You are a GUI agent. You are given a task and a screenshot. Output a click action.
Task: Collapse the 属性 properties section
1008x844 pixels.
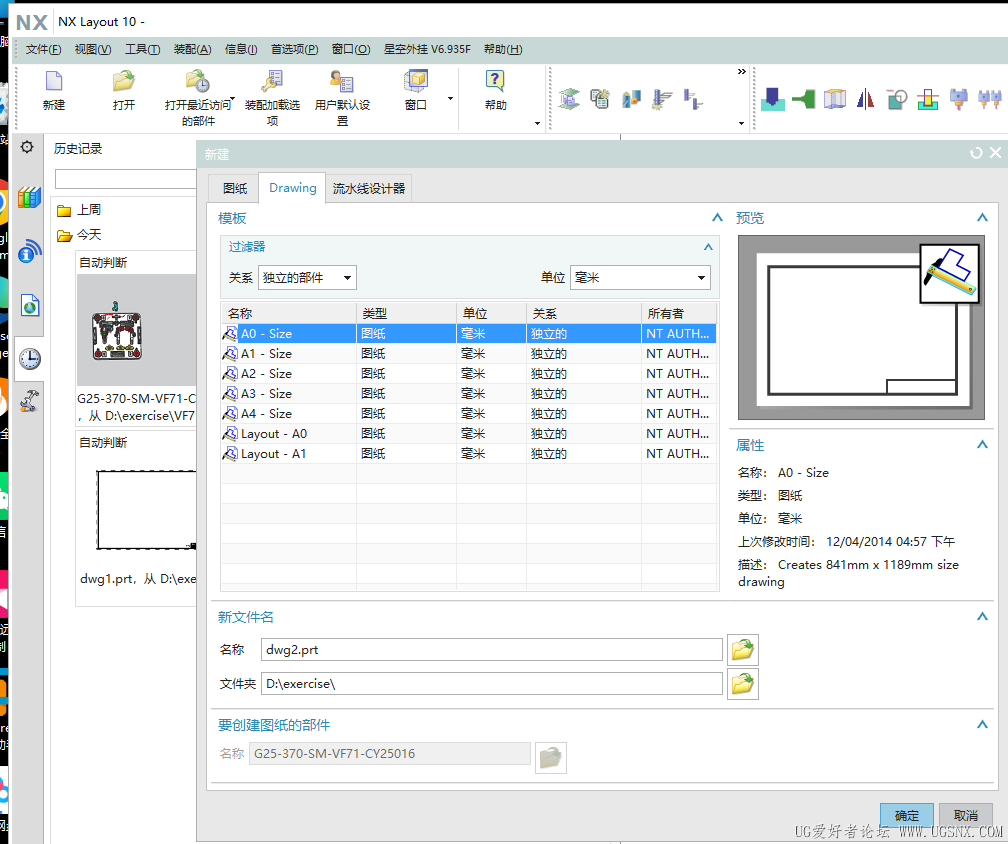tap(982, 445)
